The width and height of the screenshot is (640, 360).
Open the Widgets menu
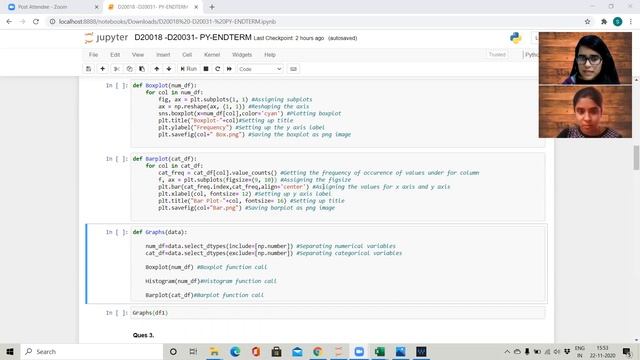pos(242,55)
